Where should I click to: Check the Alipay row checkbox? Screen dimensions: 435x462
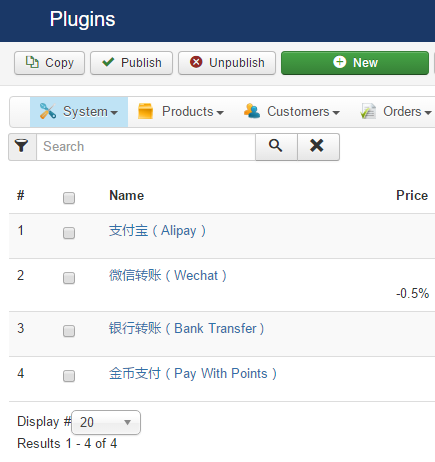(x=69, y=233)
